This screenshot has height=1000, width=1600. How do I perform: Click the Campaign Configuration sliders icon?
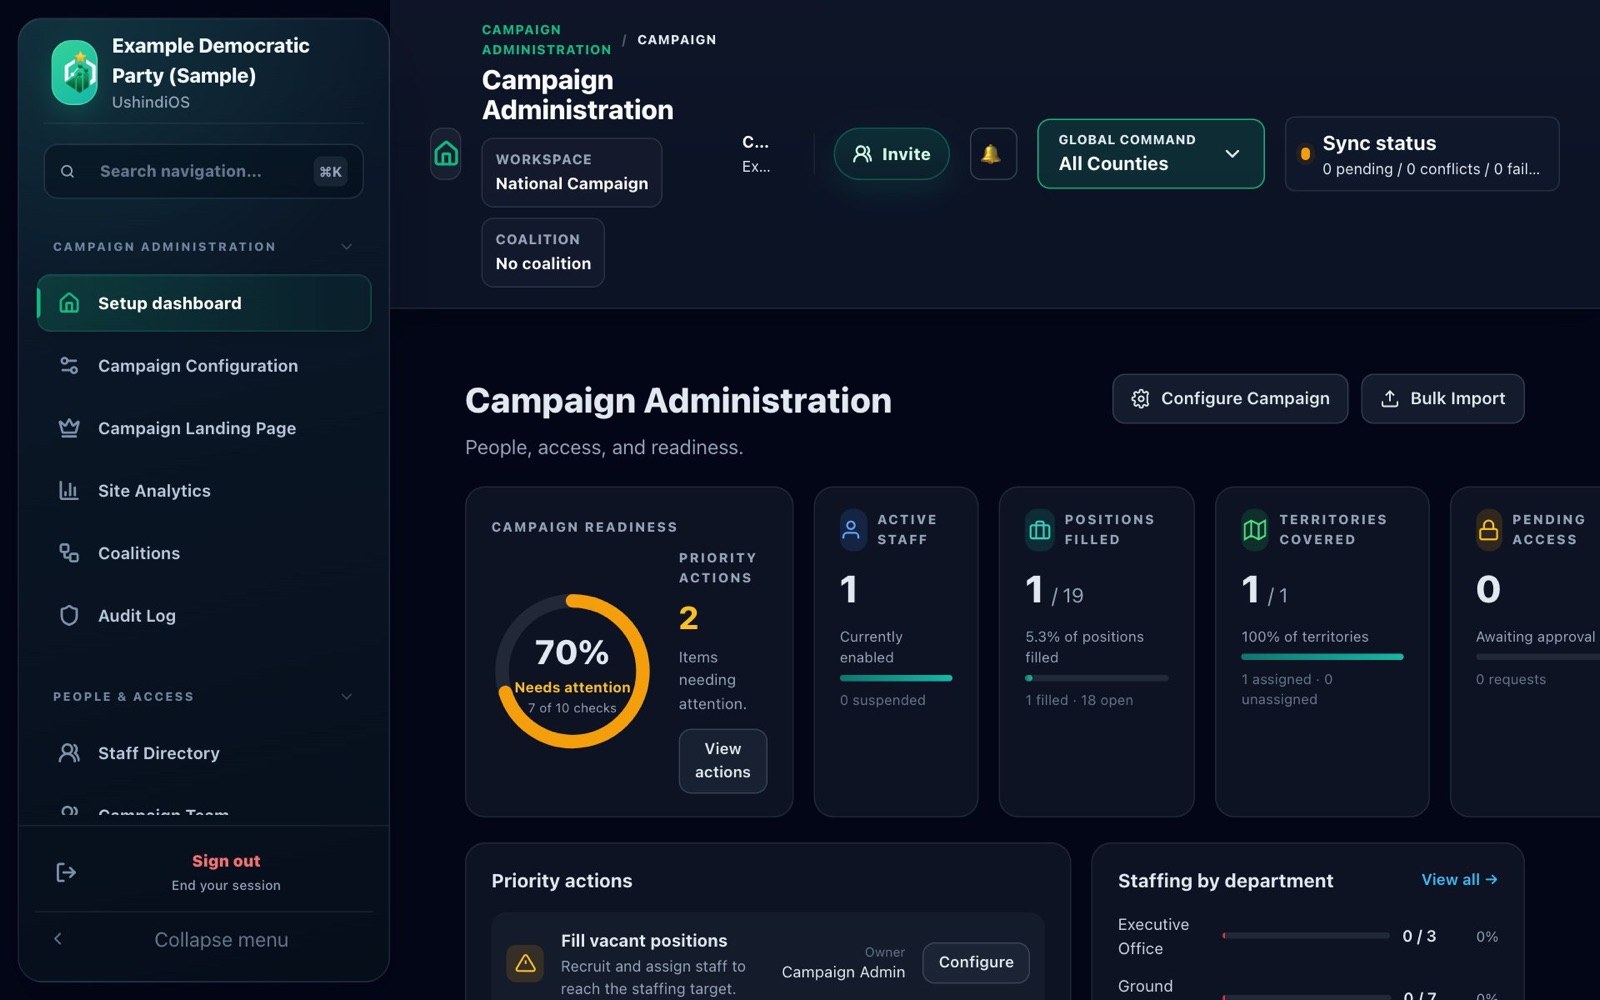(x=69, y=366)
